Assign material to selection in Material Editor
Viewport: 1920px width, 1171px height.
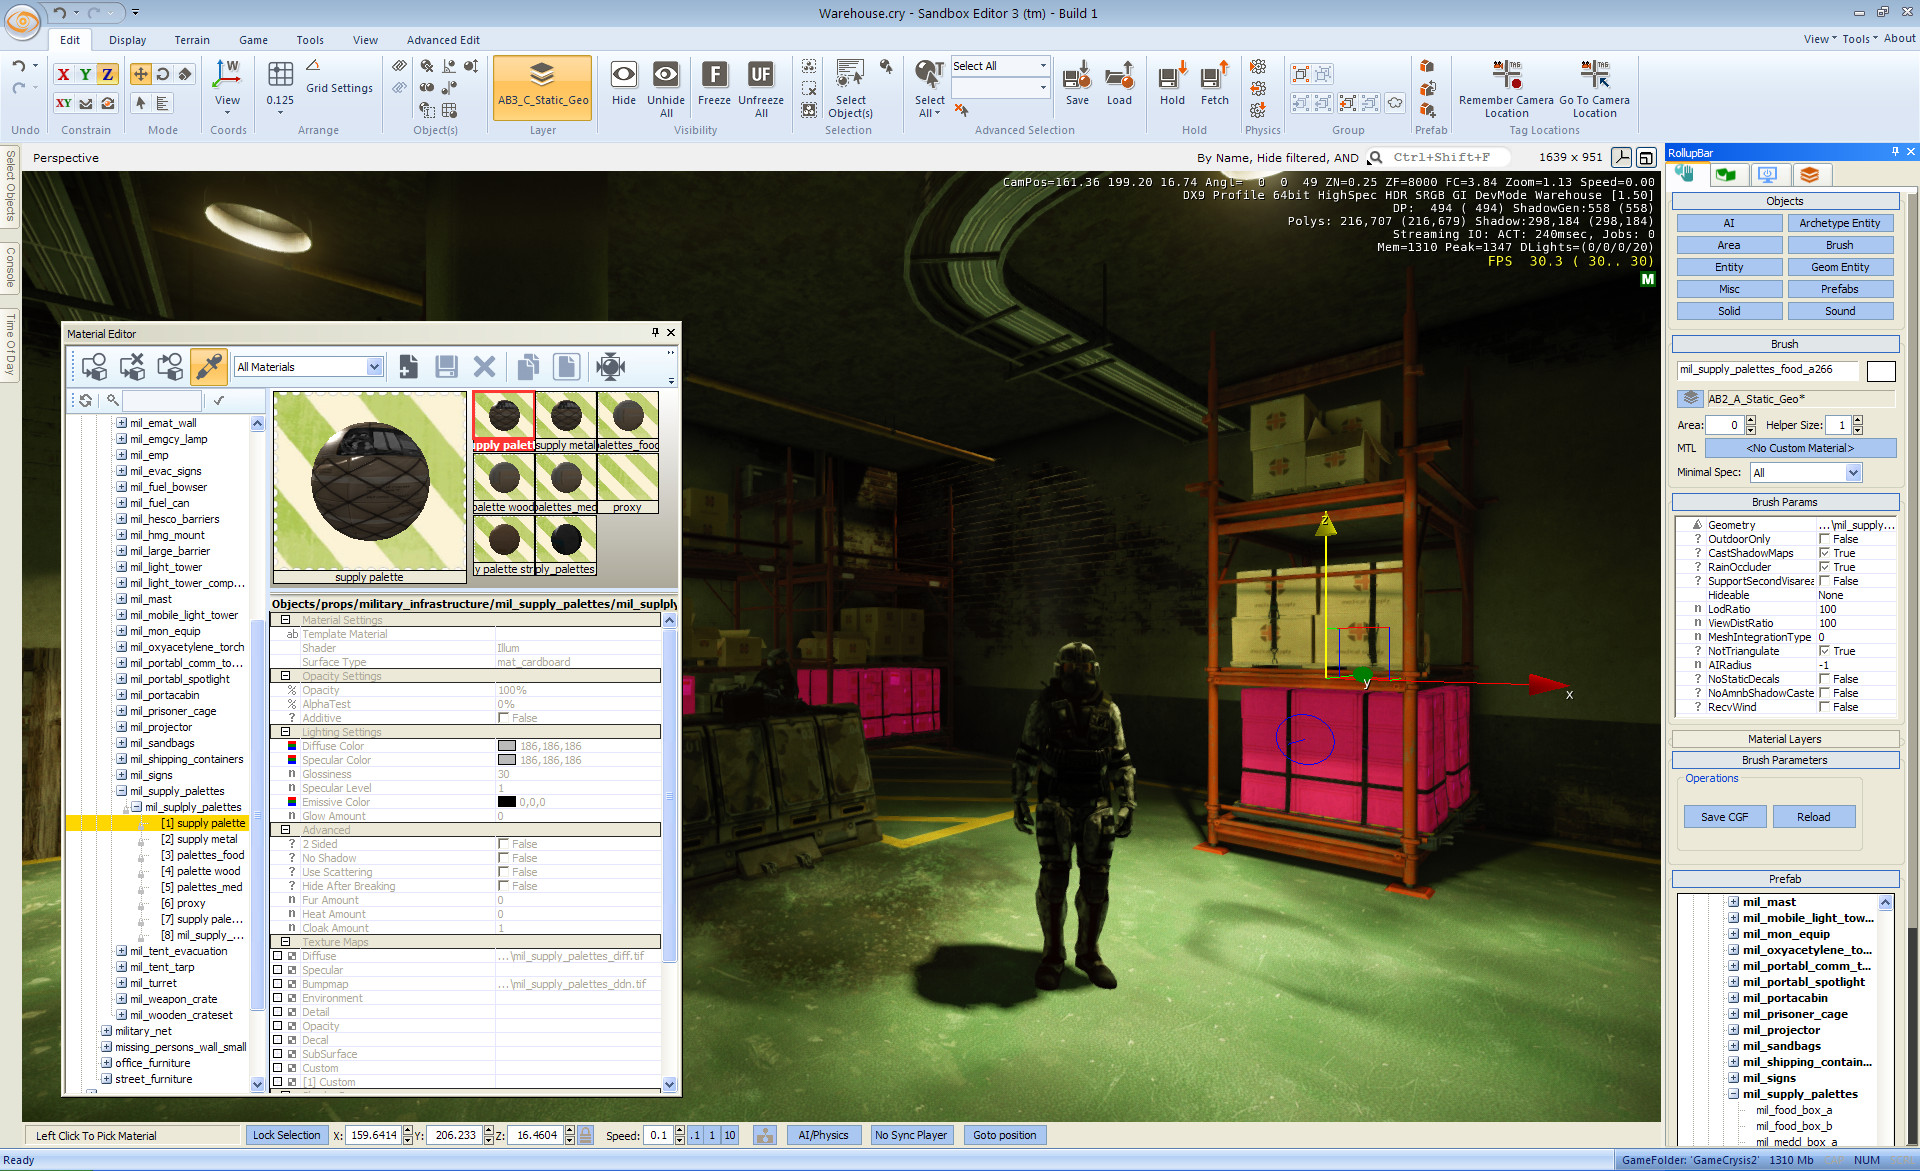94,367
